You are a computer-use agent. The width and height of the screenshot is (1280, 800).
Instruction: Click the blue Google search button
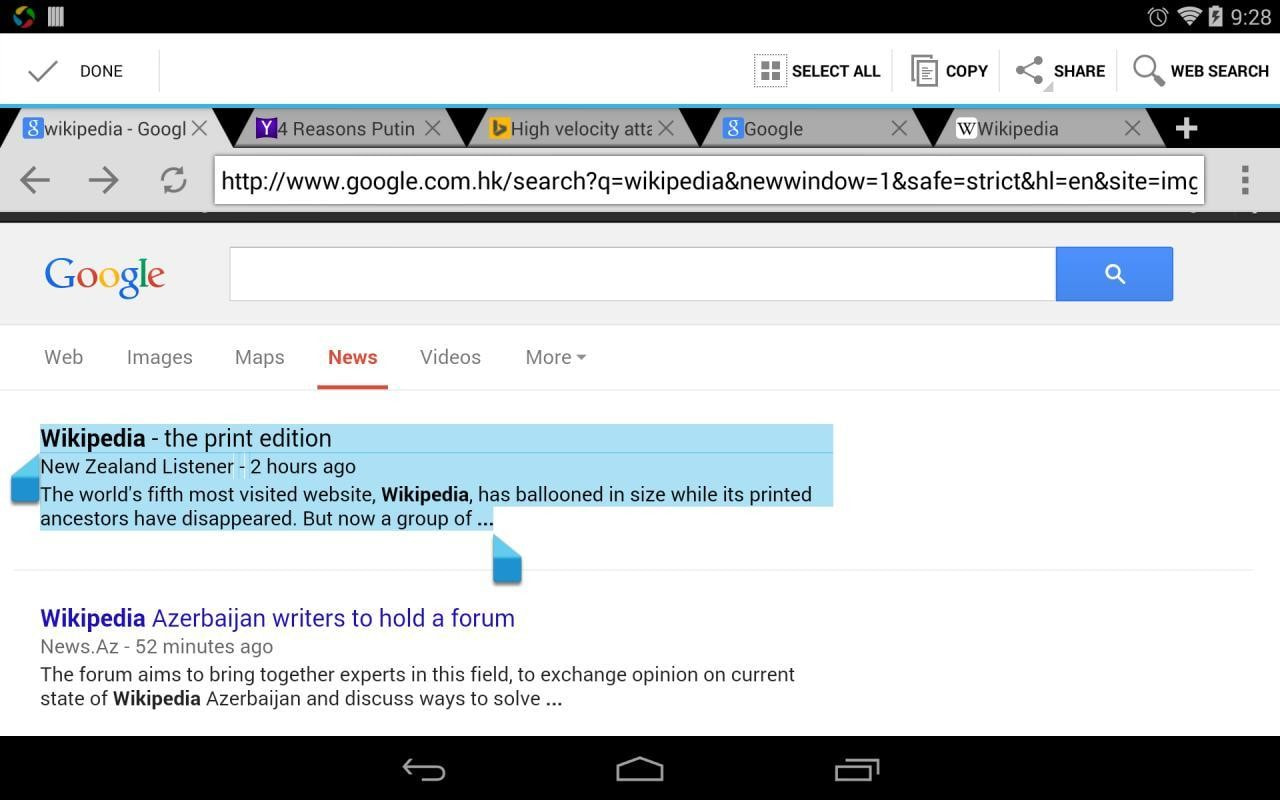1114,274
